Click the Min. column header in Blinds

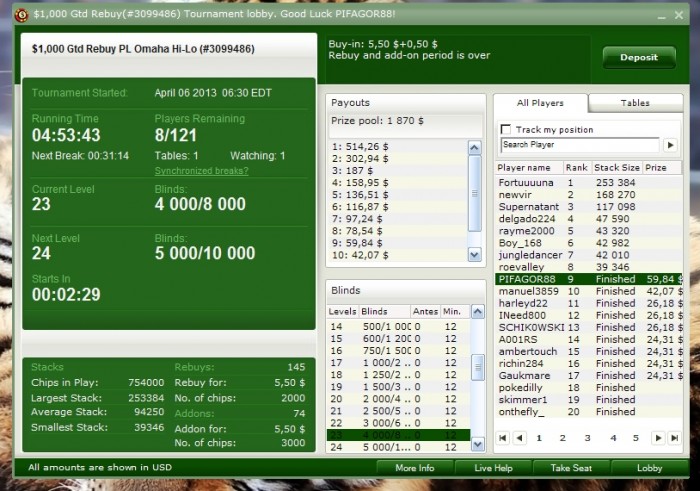point(455,311)
